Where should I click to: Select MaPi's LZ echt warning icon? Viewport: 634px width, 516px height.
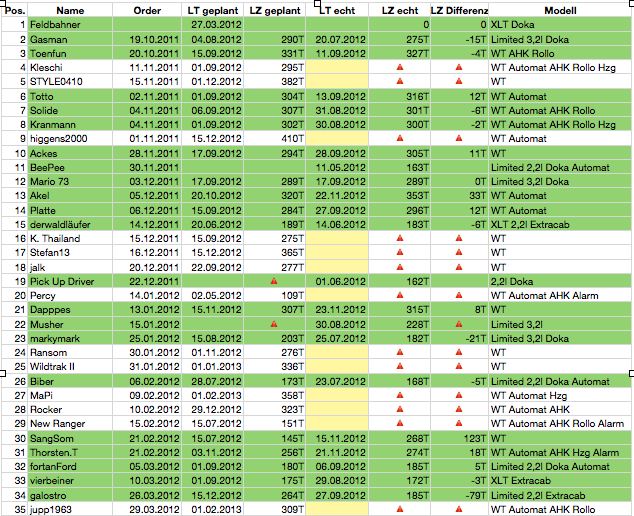[x=400, y=395]
